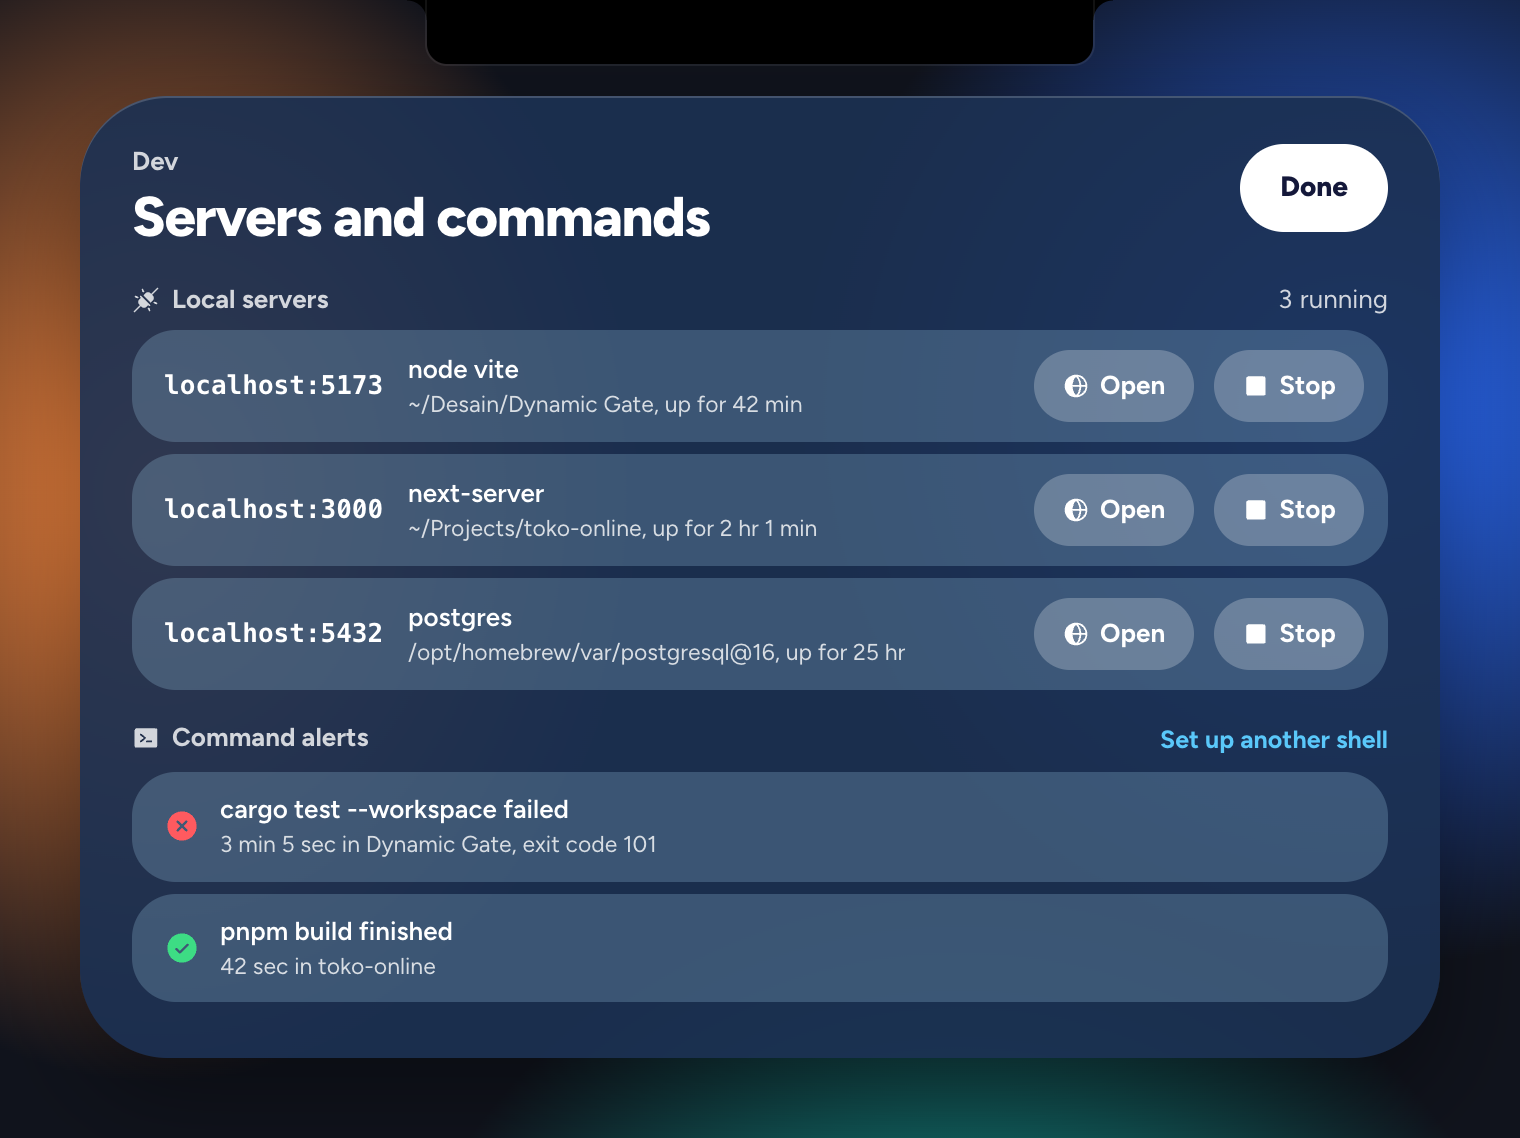The height and width of the screenshot is (1138, 1520).
Task: Click the Local servers plug icon
Action: (x=146, y=300)
